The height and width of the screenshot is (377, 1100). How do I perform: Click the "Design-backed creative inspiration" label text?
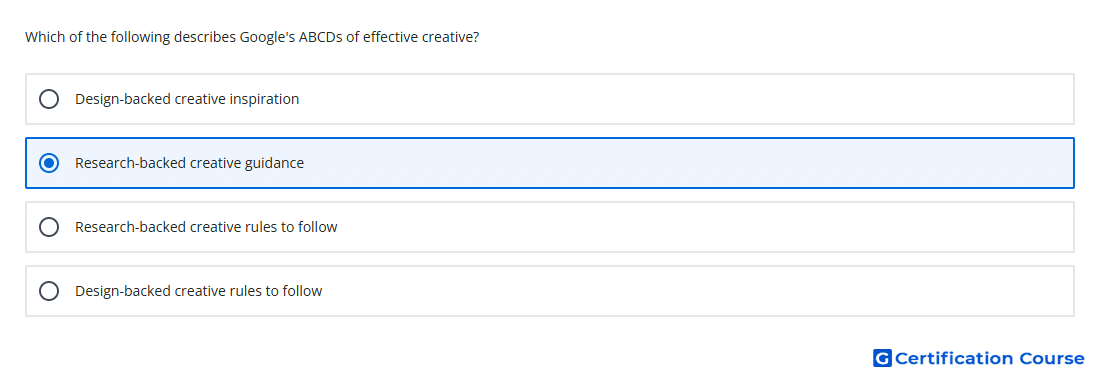(187, 99)
